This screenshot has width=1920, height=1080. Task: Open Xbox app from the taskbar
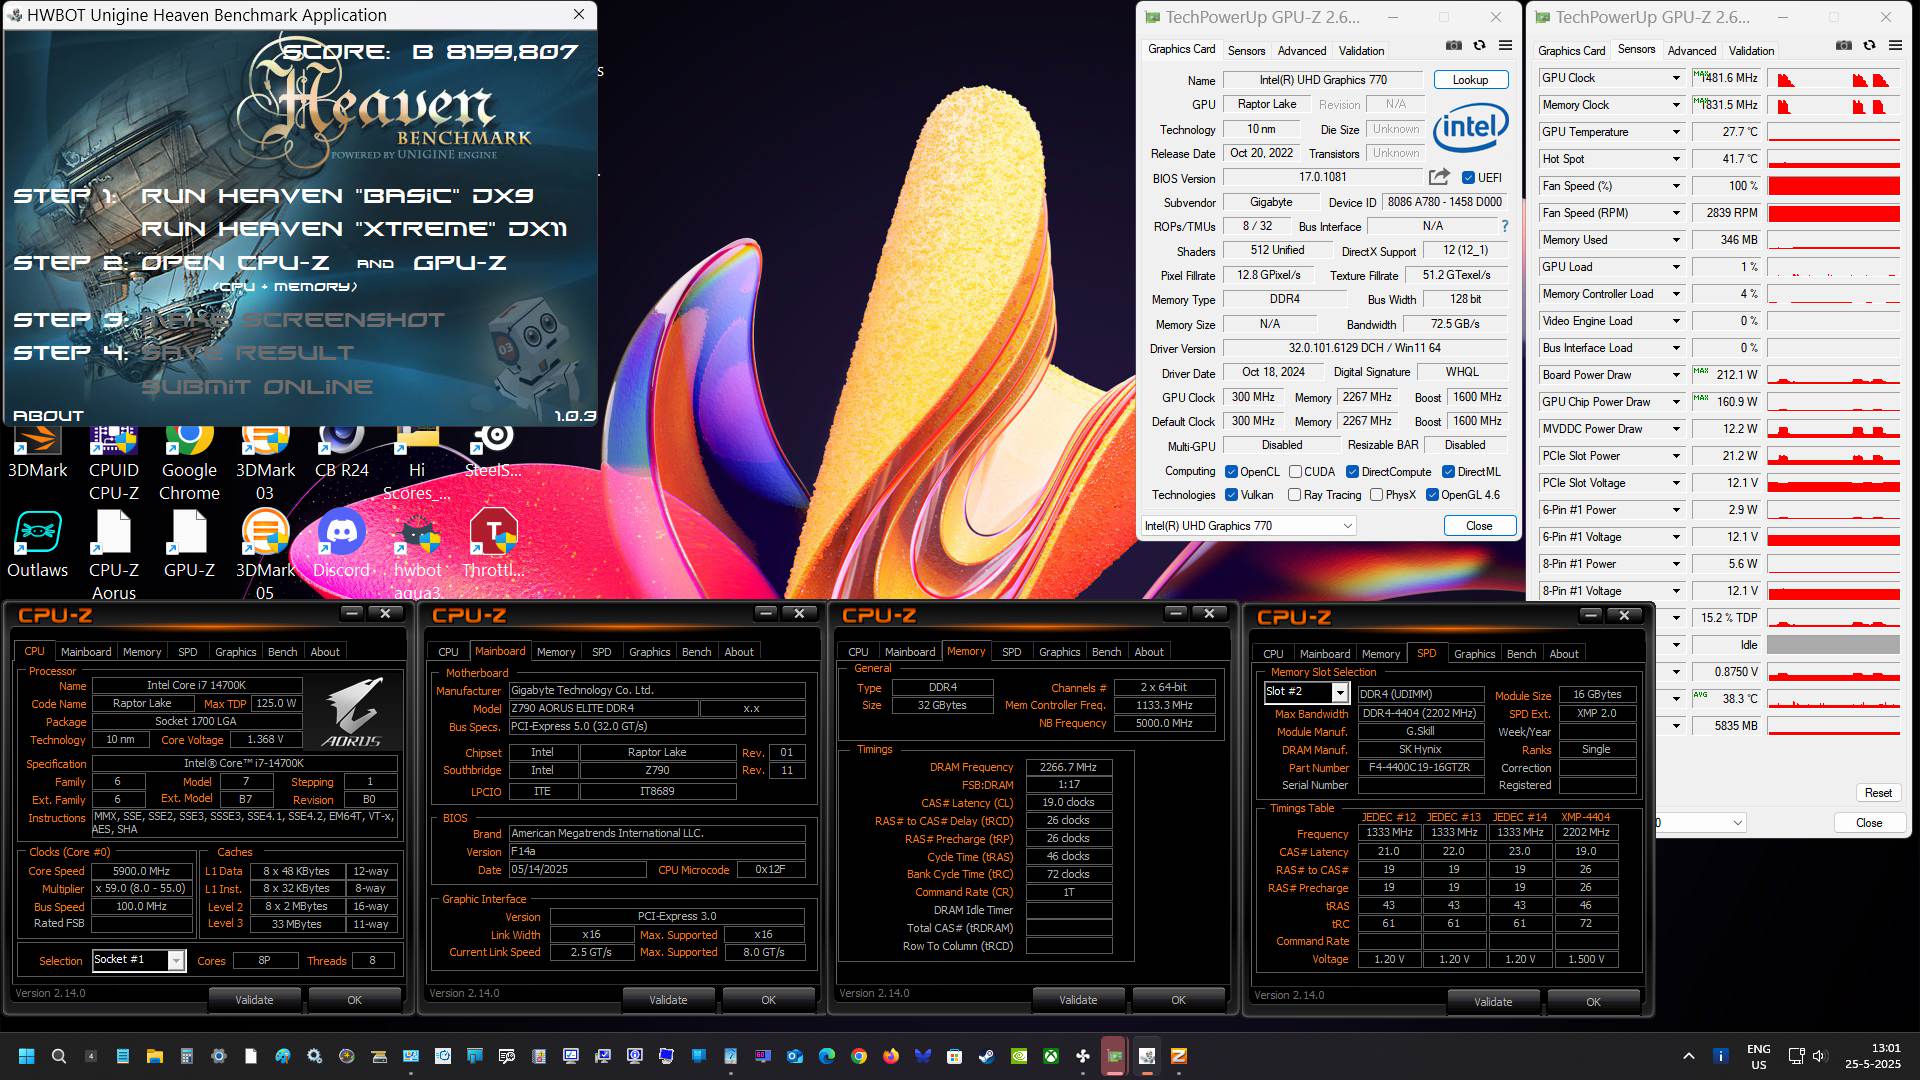coord(1051,1056)
